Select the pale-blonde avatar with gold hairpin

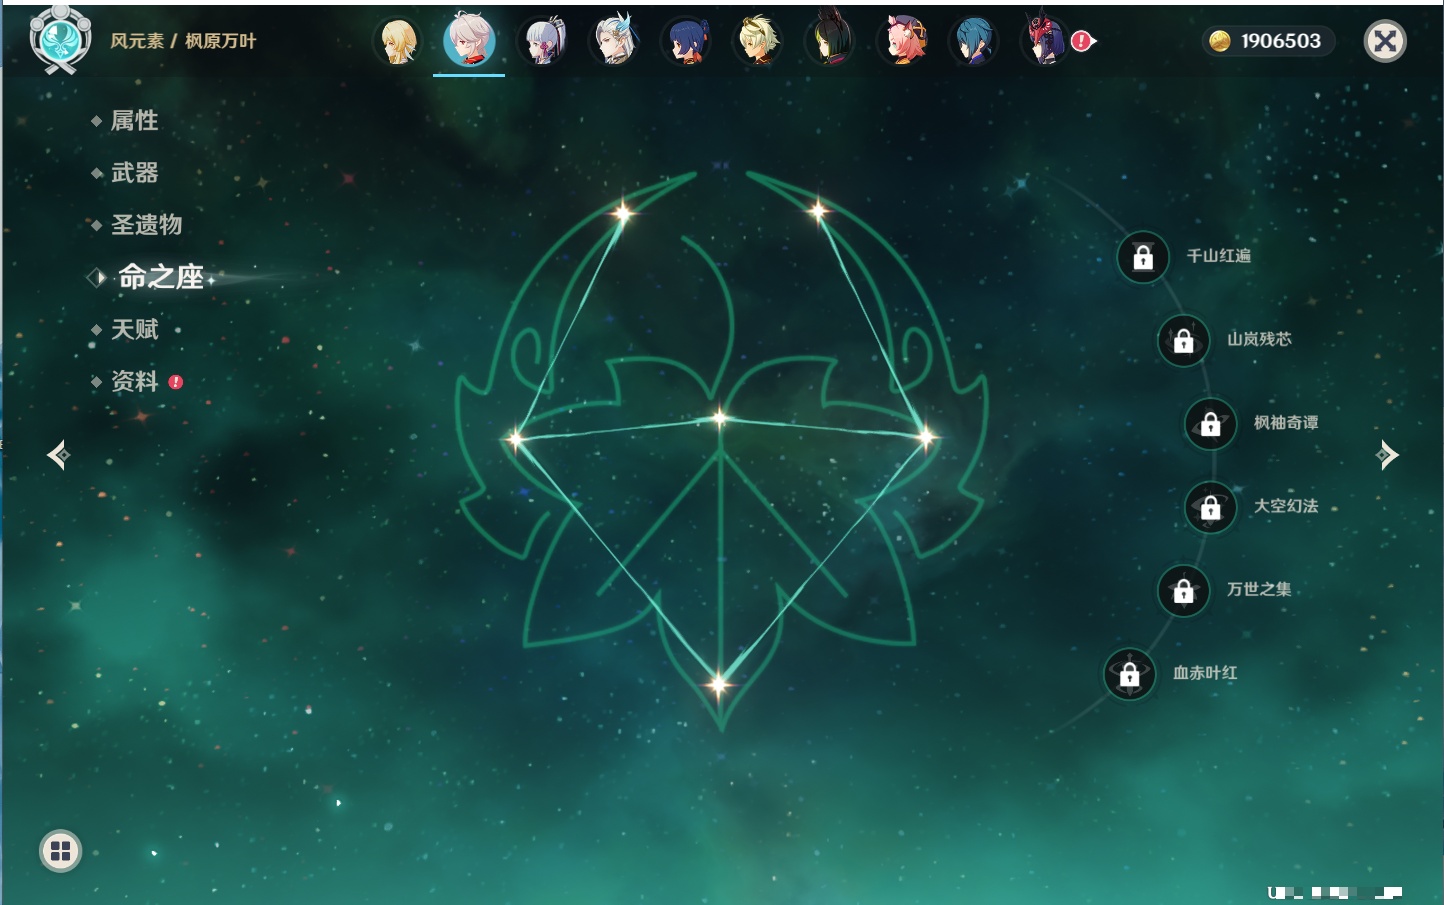tap(758, 41)
